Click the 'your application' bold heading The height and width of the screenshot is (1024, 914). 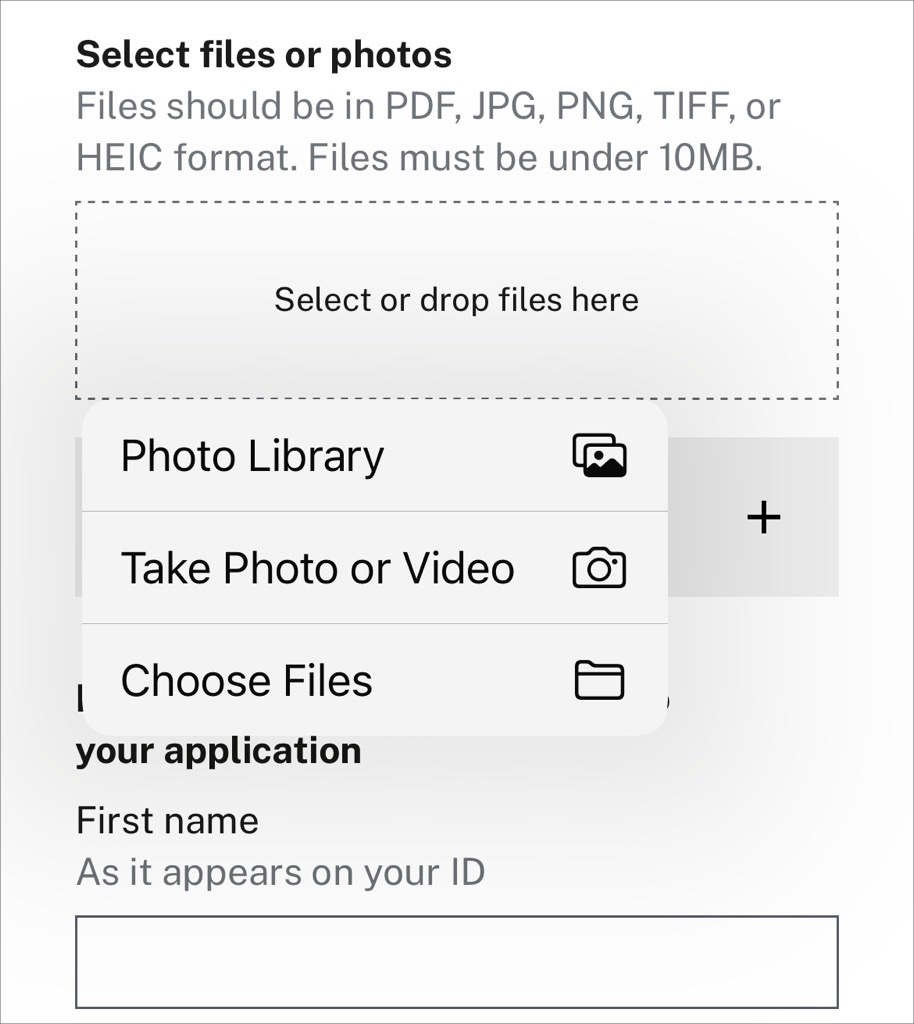point(218,751)
